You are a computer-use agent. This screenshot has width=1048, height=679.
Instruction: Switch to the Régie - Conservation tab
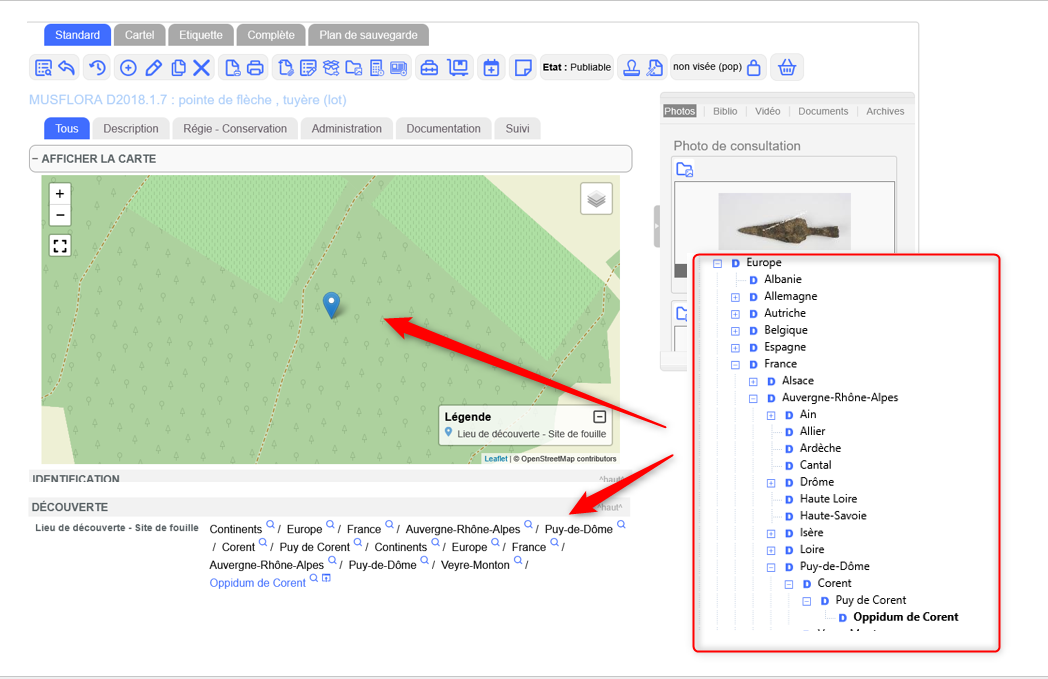click(235, 128)
